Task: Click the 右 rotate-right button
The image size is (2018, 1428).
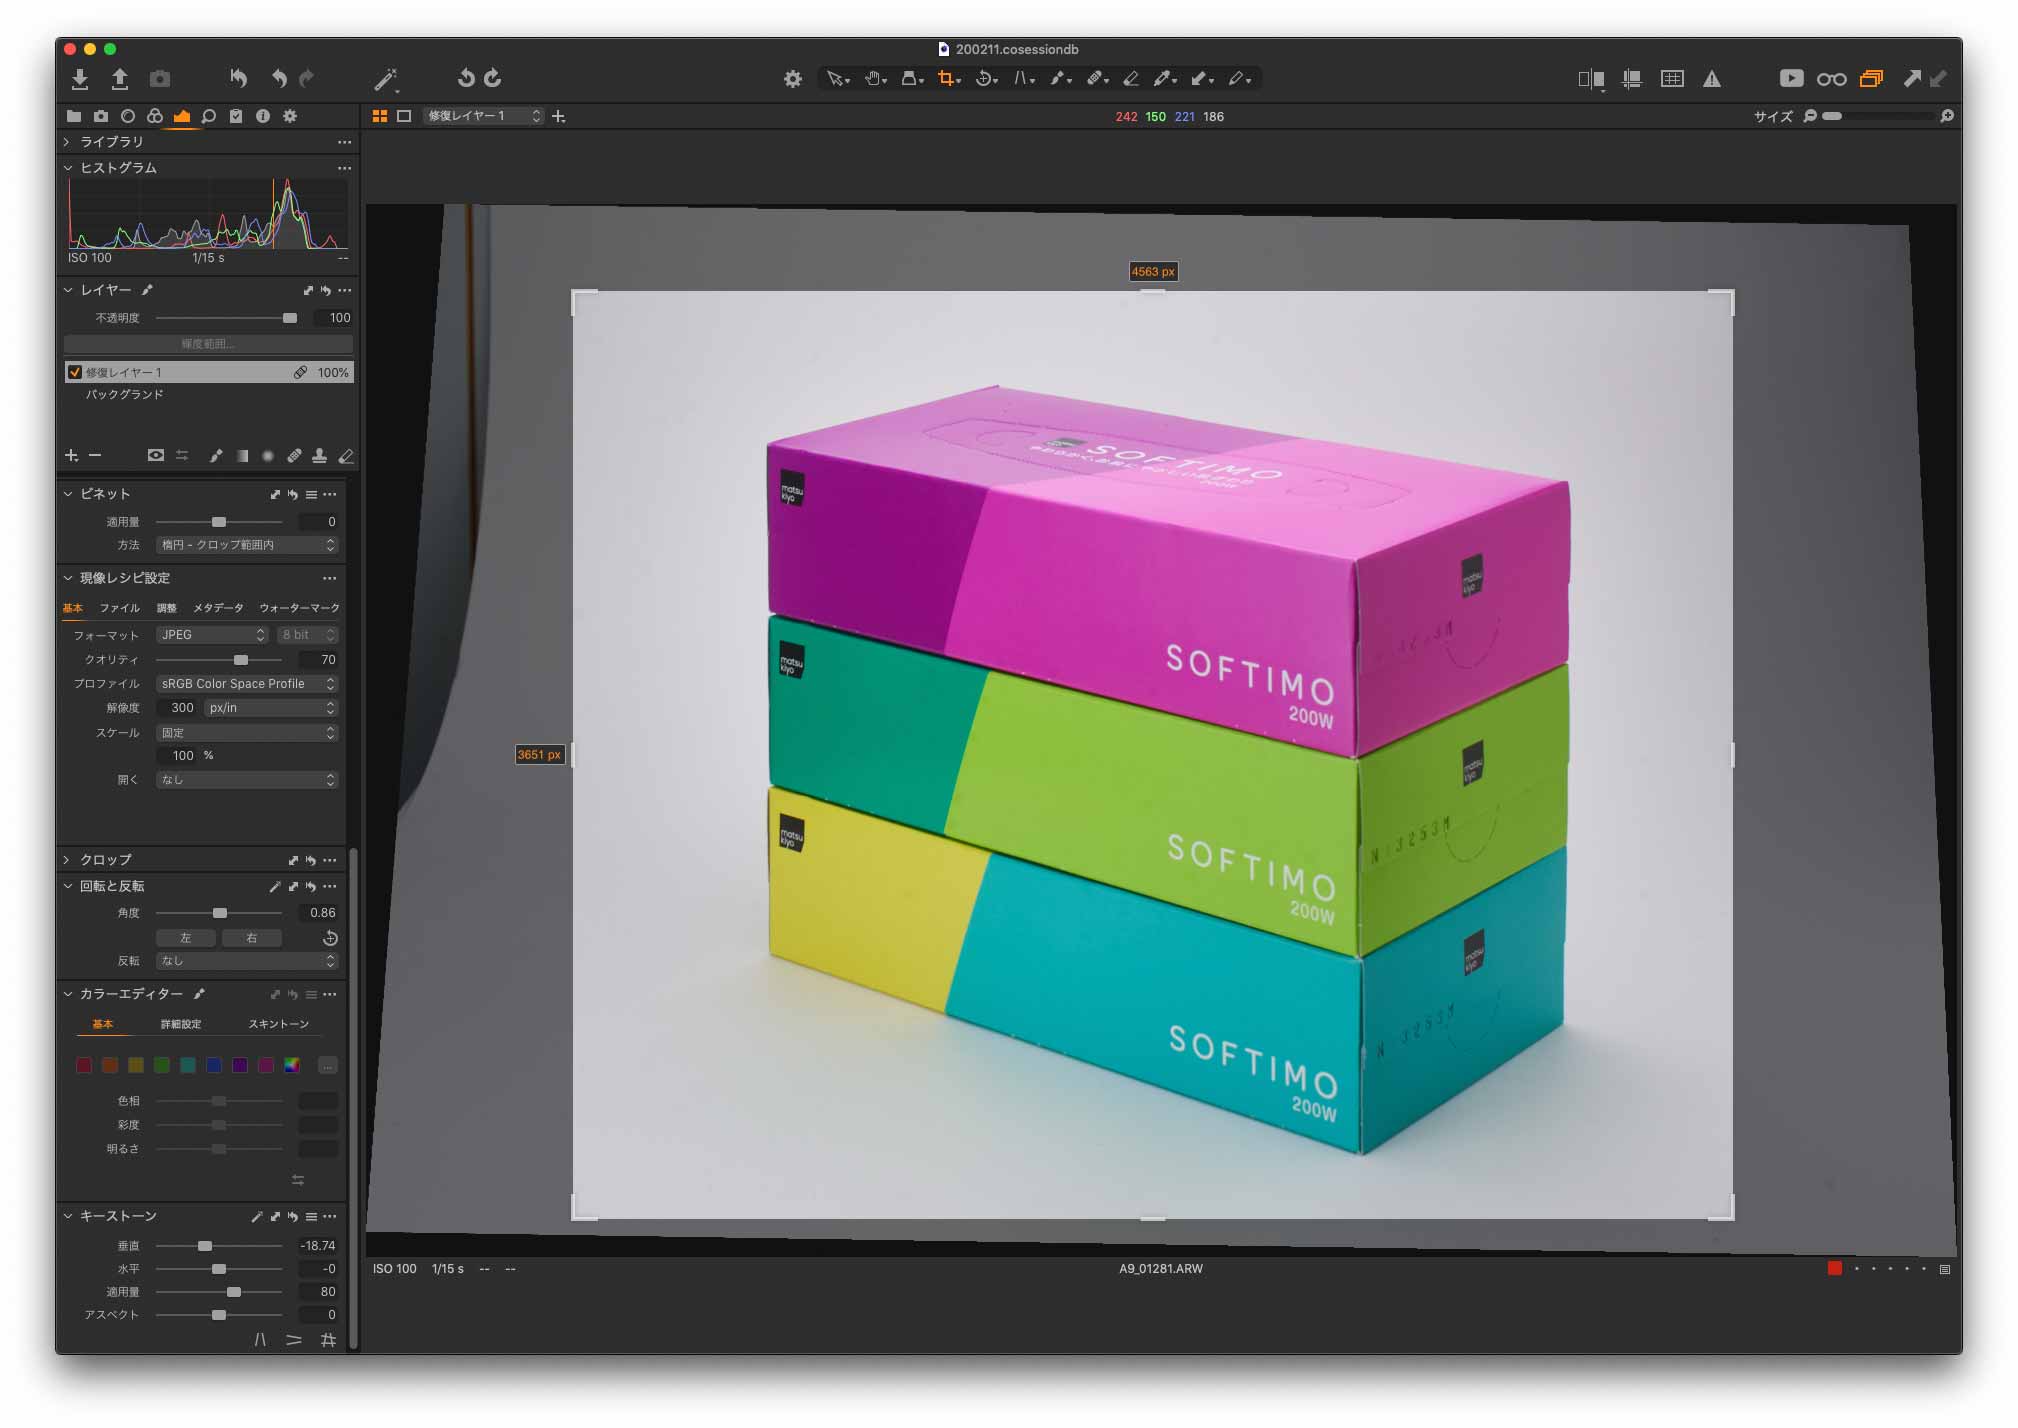Action: pyautogui.click(x=252, y=938)
